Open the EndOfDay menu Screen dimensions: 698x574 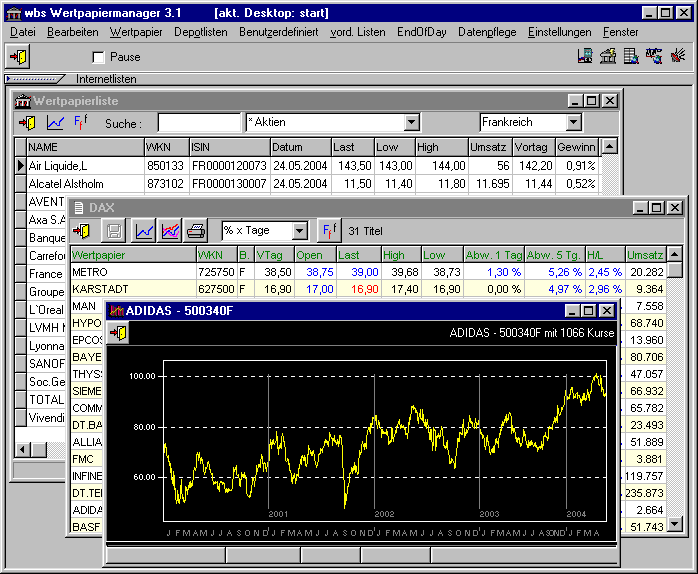[x=421, y=32]
